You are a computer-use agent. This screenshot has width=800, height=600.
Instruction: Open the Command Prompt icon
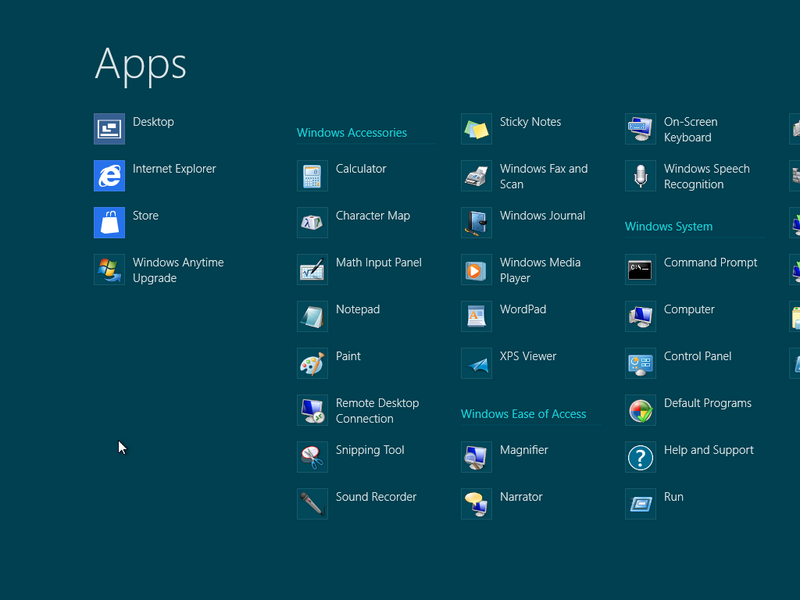[640, 270]
